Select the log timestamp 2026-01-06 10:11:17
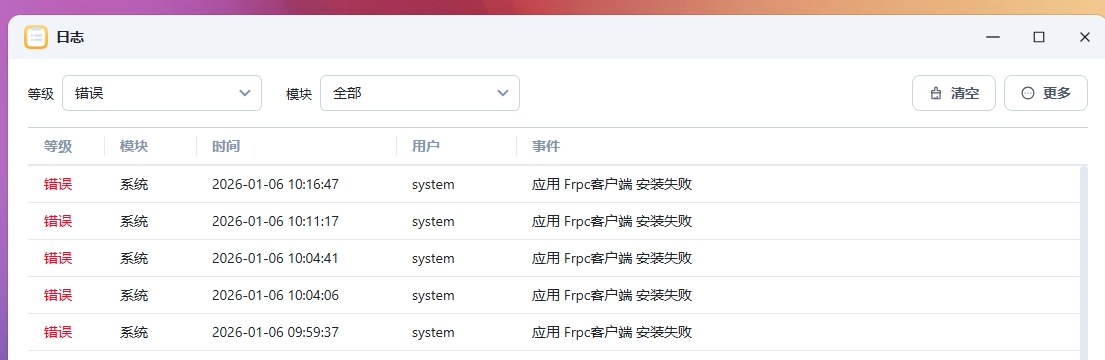This screenshot has height=360, width=1105. (276, 221)
